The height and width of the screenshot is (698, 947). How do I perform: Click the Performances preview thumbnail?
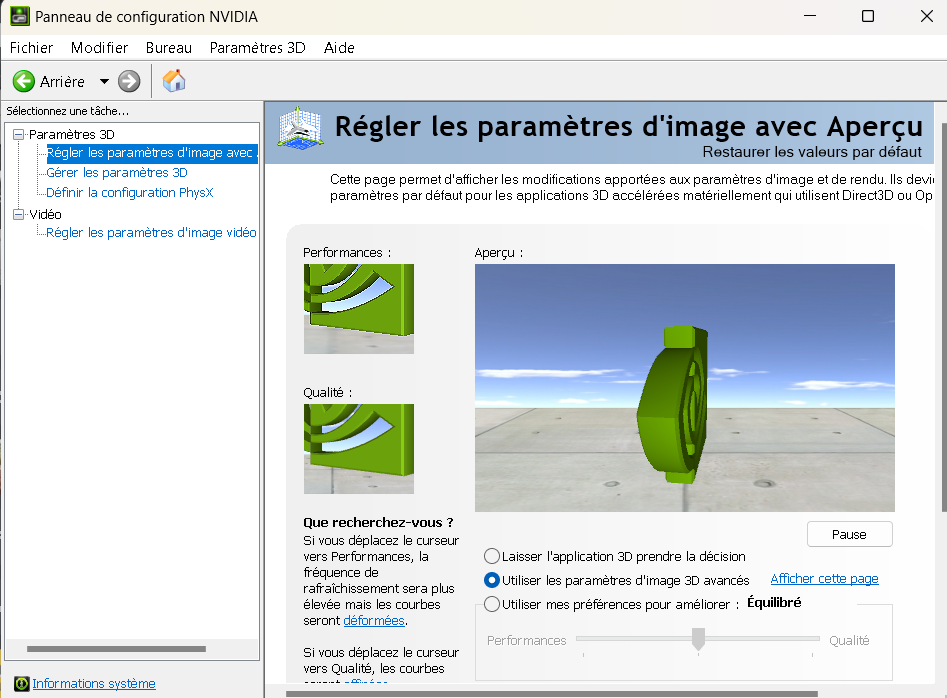(x=358, y=308)
